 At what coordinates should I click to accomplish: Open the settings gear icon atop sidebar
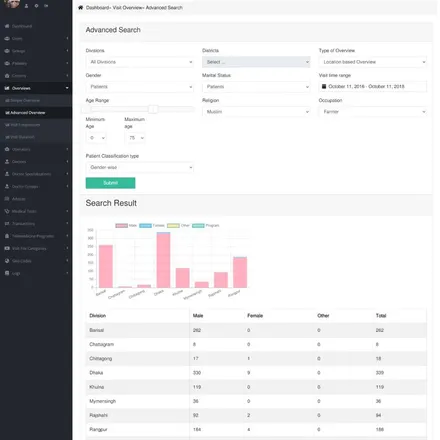click(x=36, y=6)
